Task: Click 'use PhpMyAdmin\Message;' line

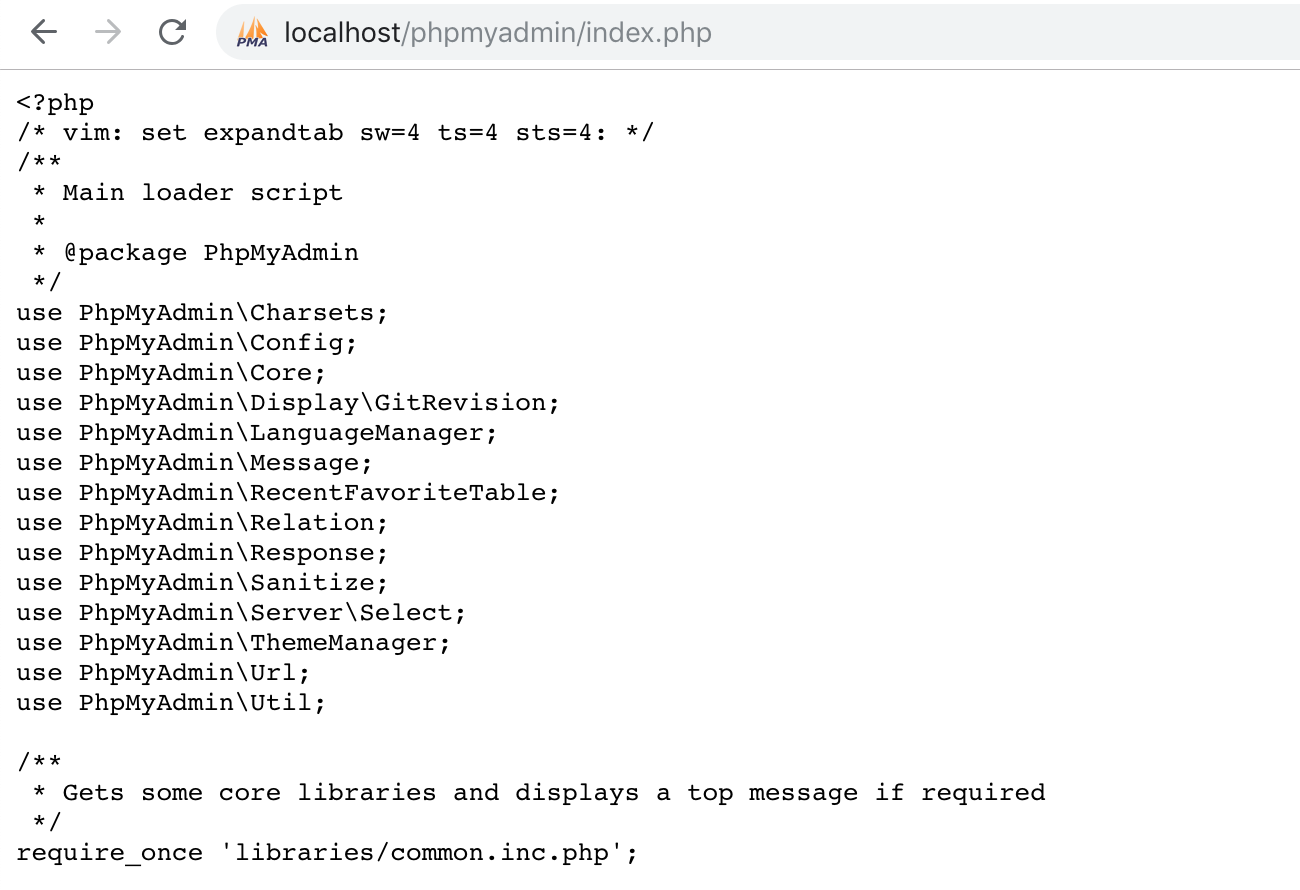Action: pos(194,463)
